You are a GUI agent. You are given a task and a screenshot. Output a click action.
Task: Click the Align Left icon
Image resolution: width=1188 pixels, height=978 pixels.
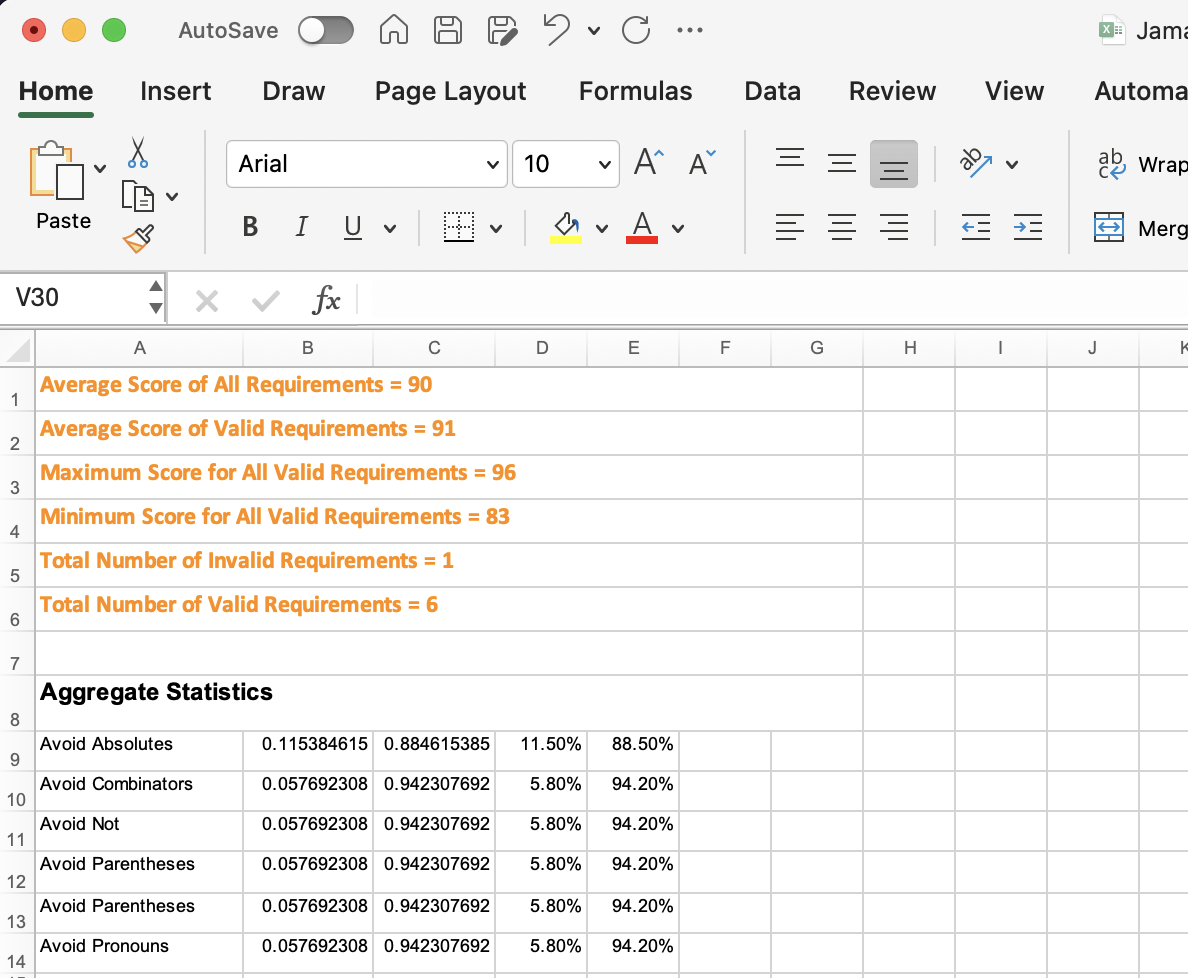click(789, 227)
